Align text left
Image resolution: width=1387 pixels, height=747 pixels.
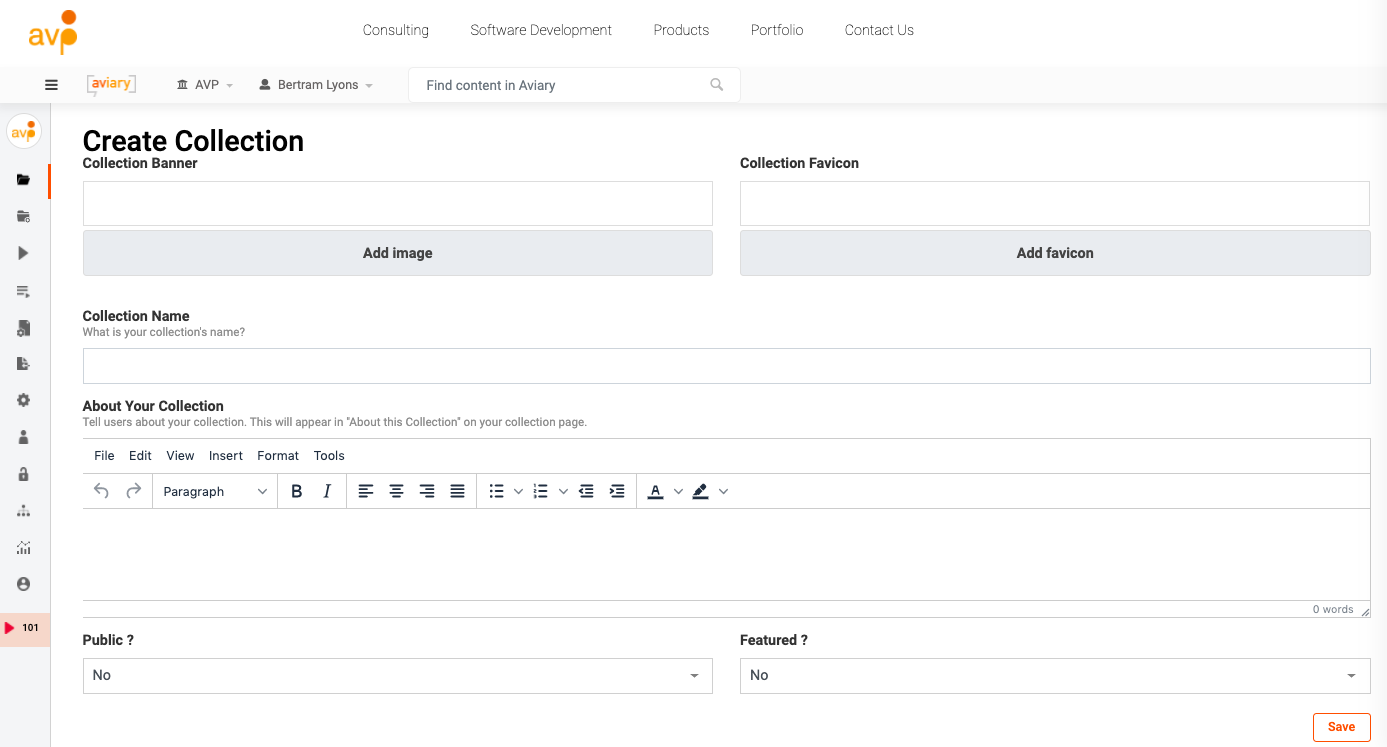tap(366, 491)
